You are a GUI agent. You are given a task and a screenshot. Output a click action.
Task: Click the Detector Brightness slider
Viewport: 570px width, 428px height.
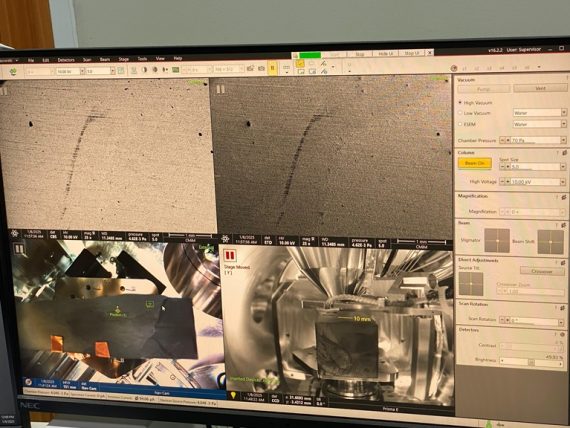pyautogui.click(x=531, y=362)
